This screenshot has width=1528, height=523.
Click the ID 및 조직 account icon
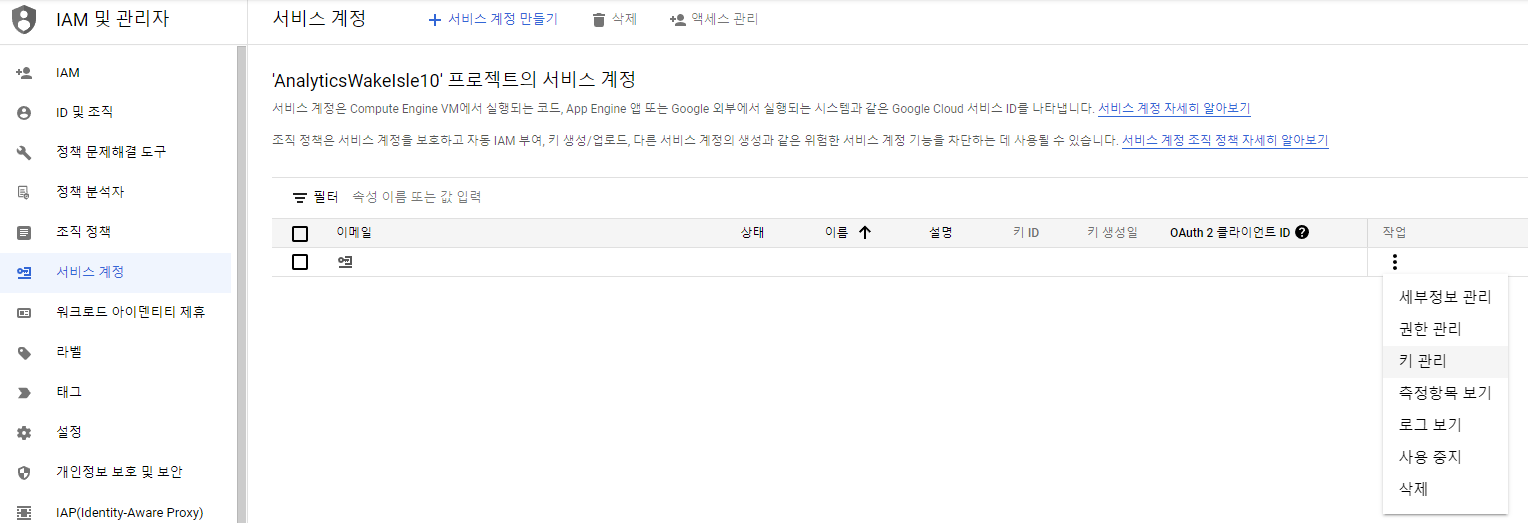pos(24,112)
